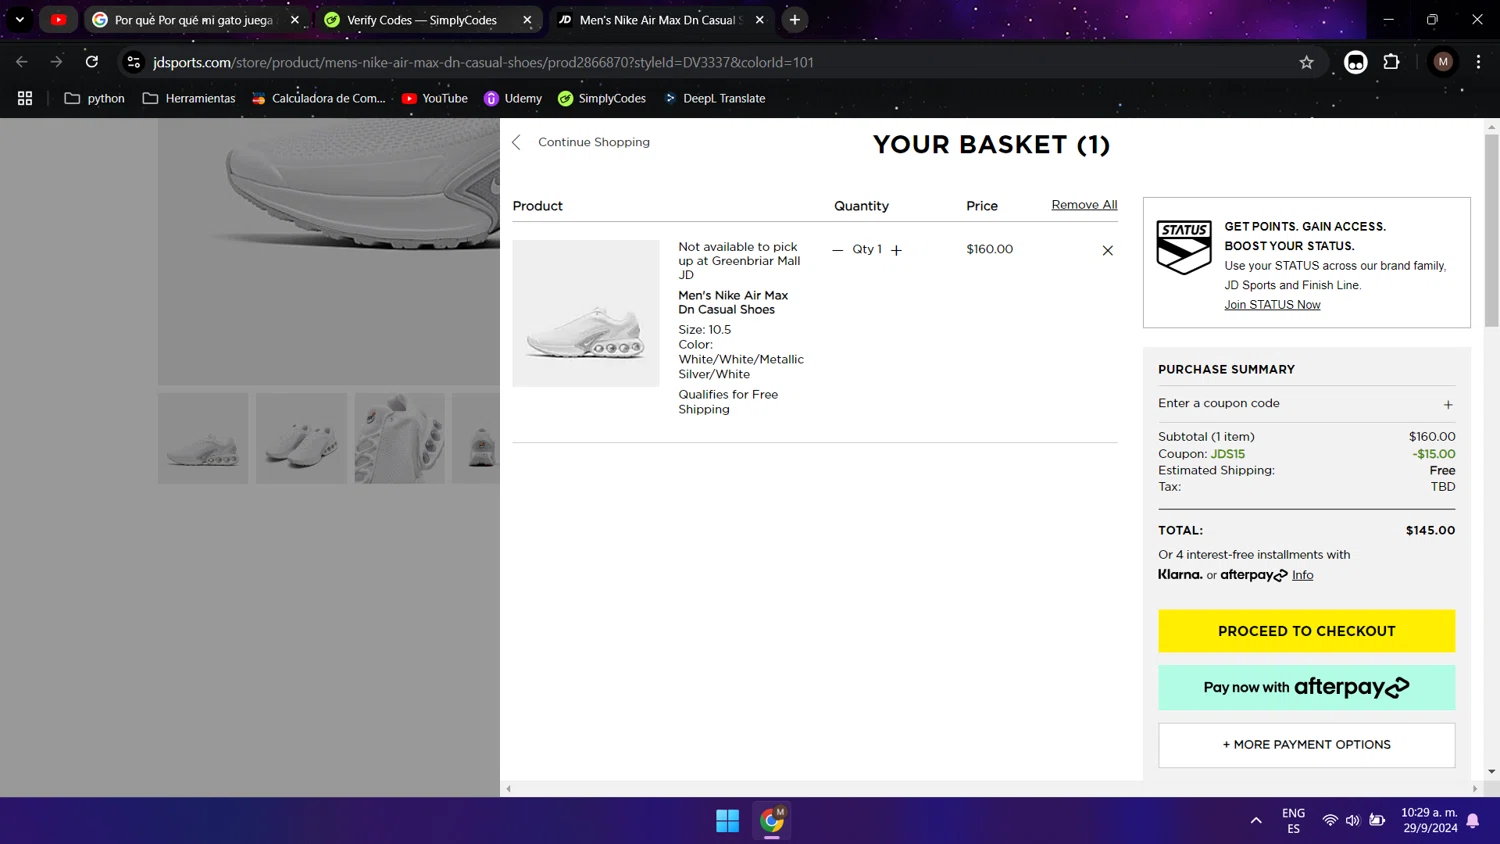Viewport: 1500px width, 844px height.
Task: Open the apps grid in bookmarks bar
Action: (x=25, y=98)
